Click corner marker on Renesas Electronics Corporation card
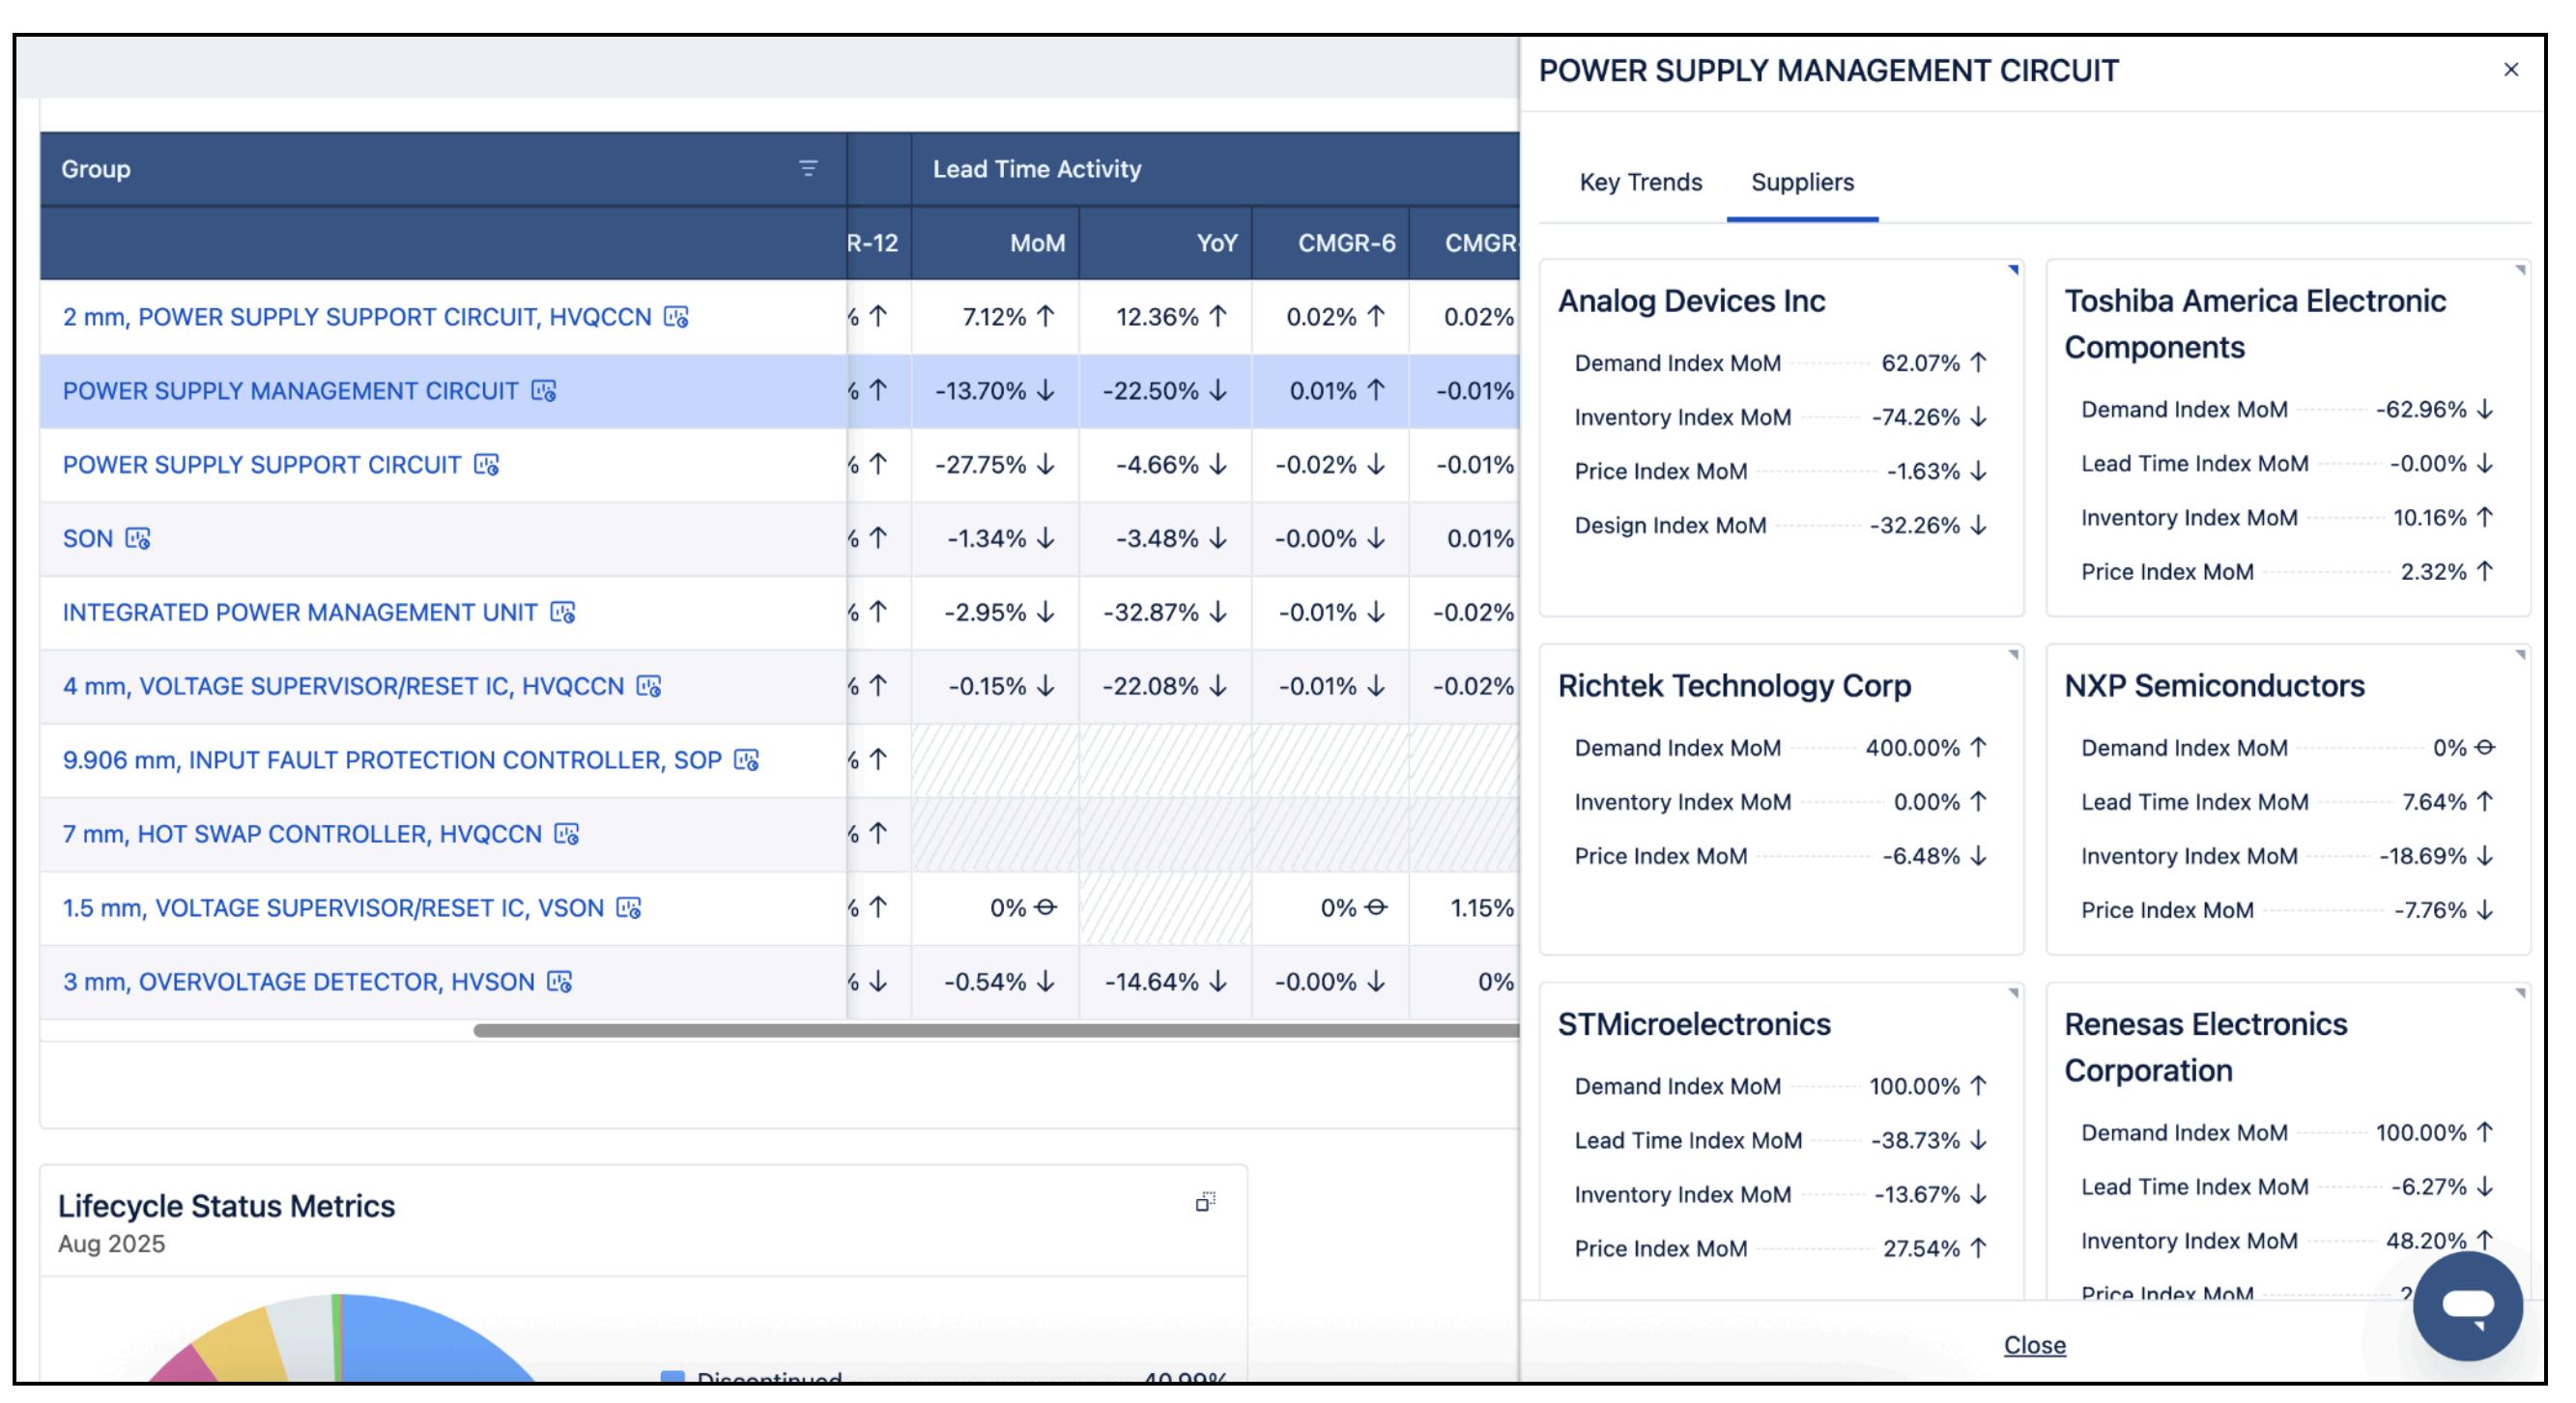The image size is (2576, 1403). [x=2521, y=994]
